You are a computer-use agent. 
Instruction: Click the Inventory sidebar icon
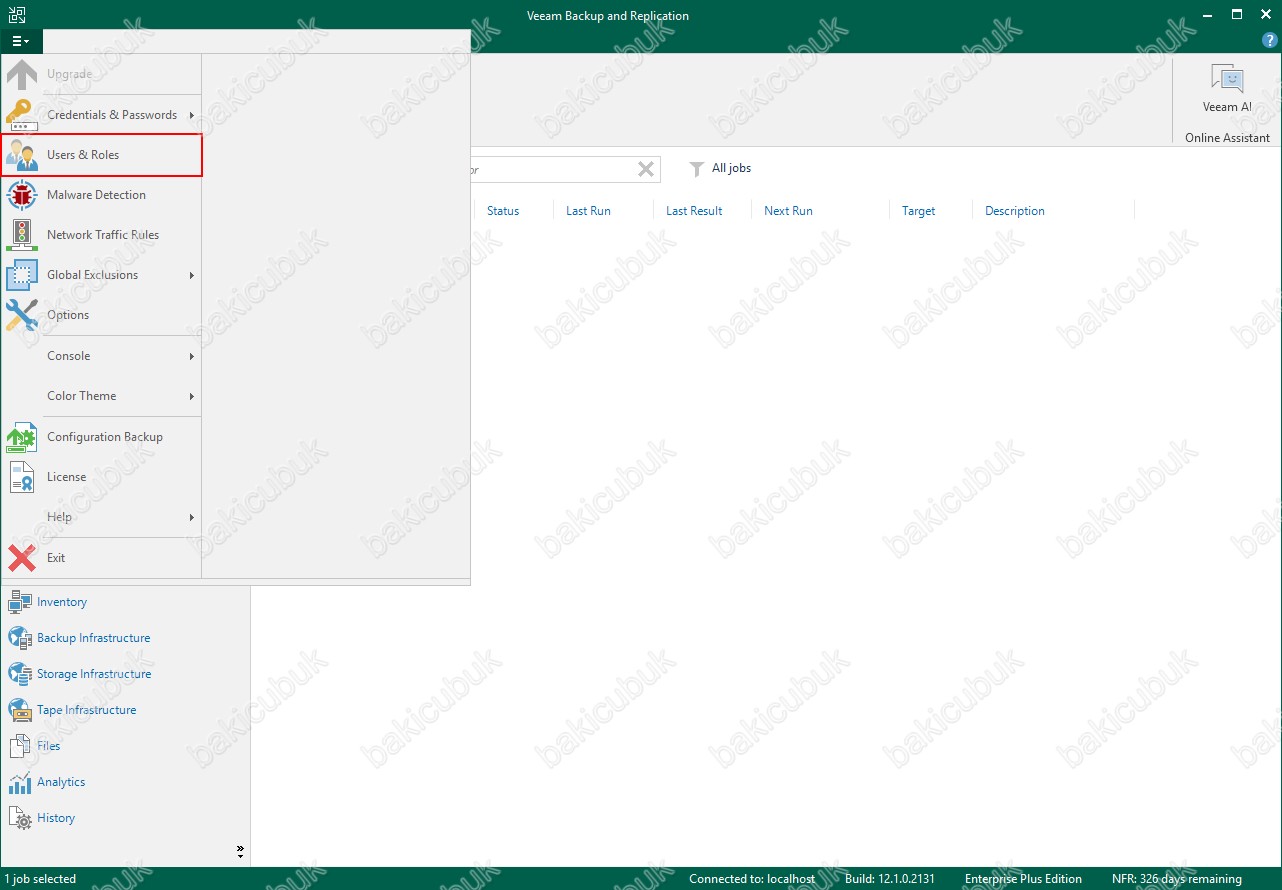[x=20, y=602]
